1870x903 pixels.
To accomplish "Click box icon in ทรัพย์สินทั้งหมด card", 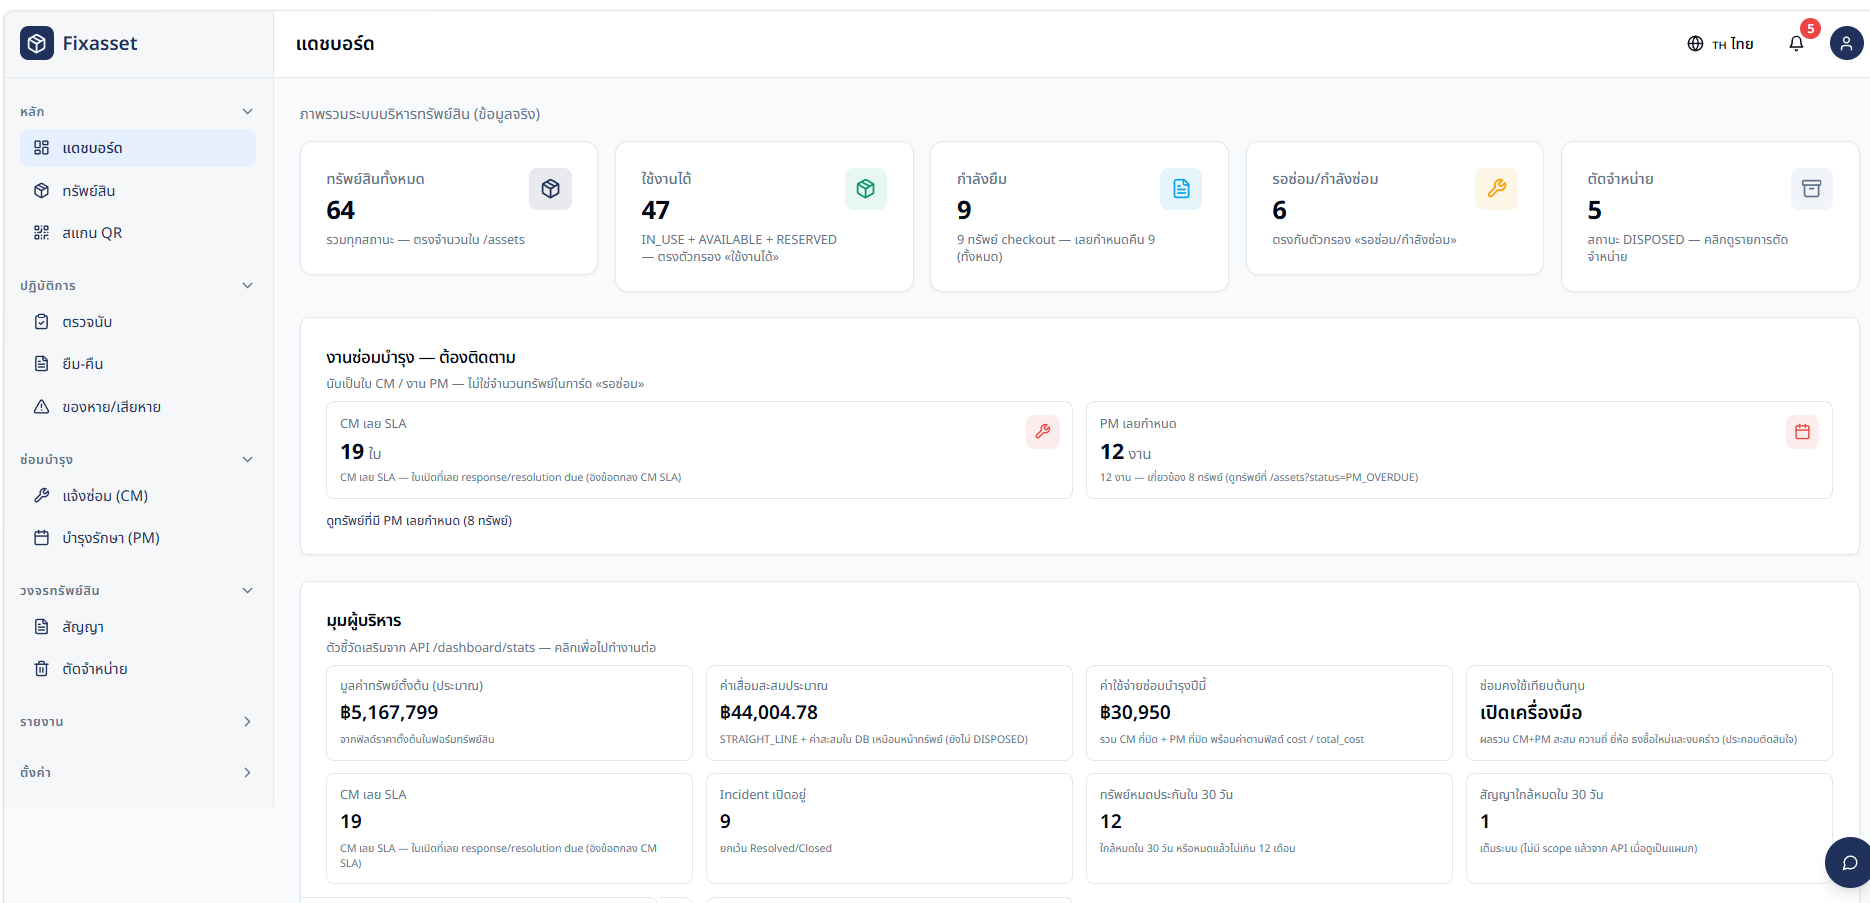I will click(550, 189).
